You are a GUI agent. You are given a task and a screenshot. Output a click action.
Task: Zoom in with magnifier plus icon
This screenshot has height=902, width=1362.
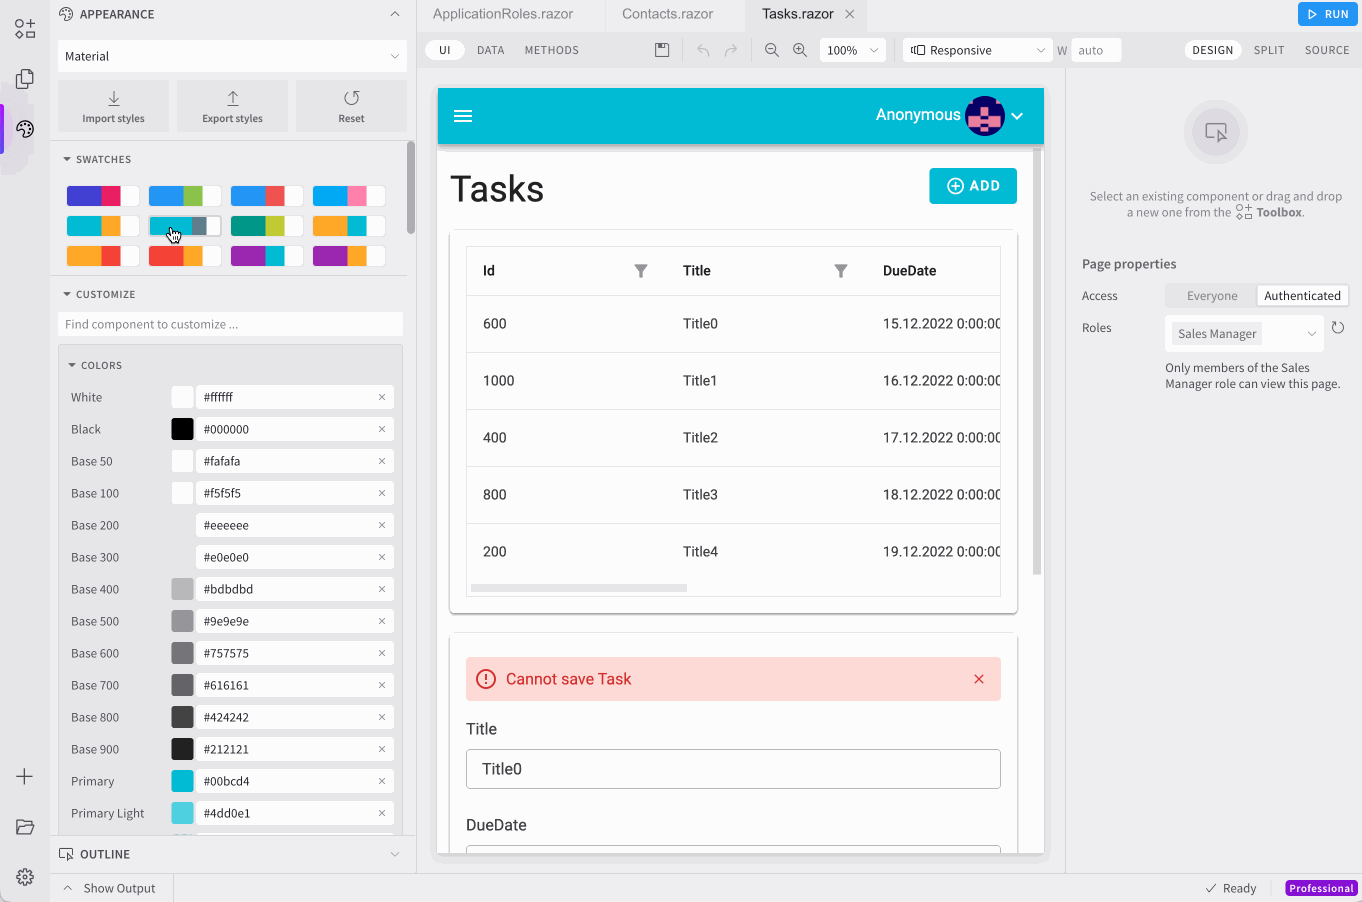(x=800, y=50)
